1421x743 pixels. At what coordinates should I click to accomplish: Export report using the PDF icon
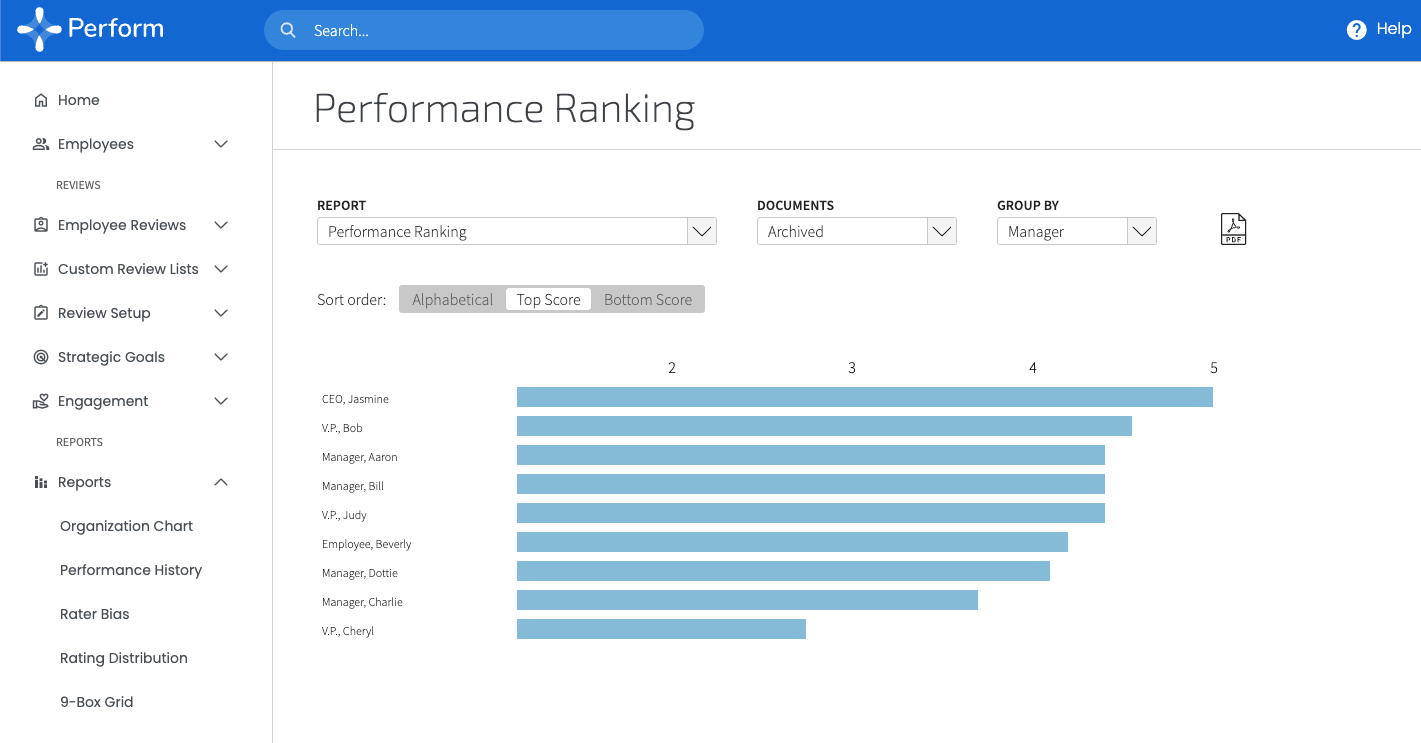point(1233,230)
